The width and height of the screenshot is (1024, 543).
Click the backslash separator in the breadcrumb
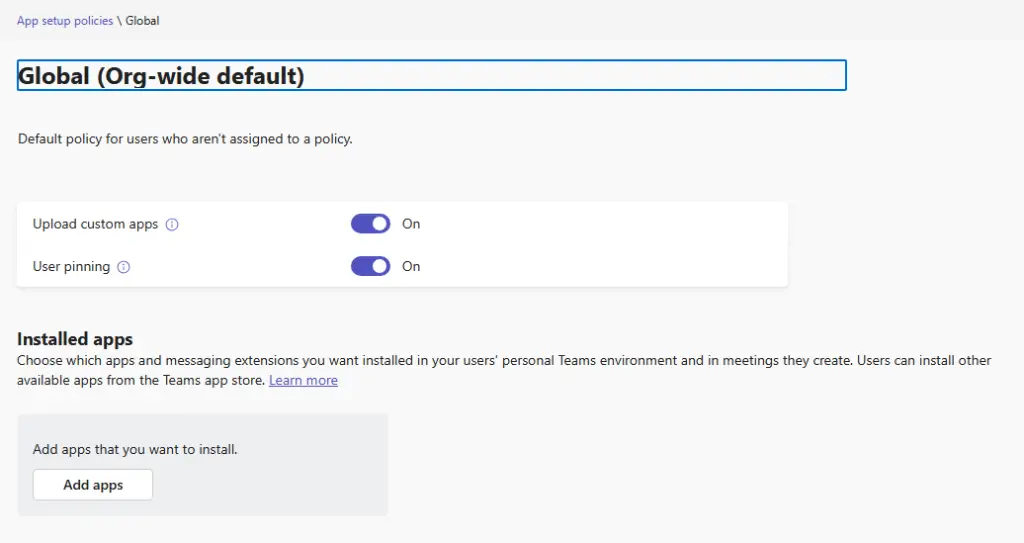tap(120, 21)
